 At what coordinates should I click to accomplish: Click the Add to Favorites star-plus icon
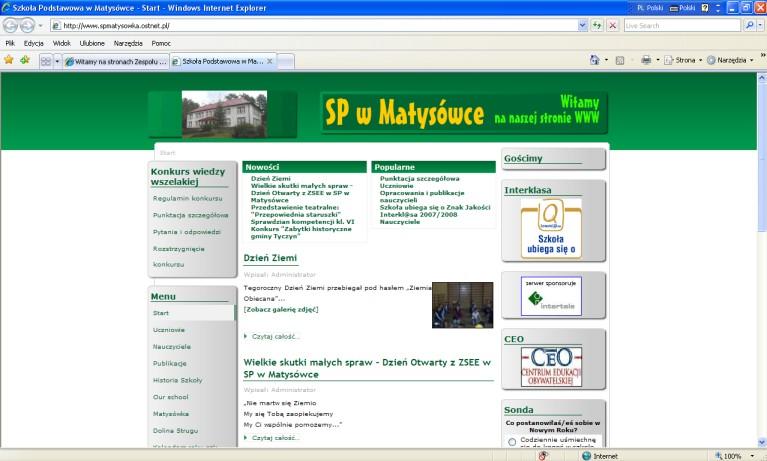click(x=24, y=60)
